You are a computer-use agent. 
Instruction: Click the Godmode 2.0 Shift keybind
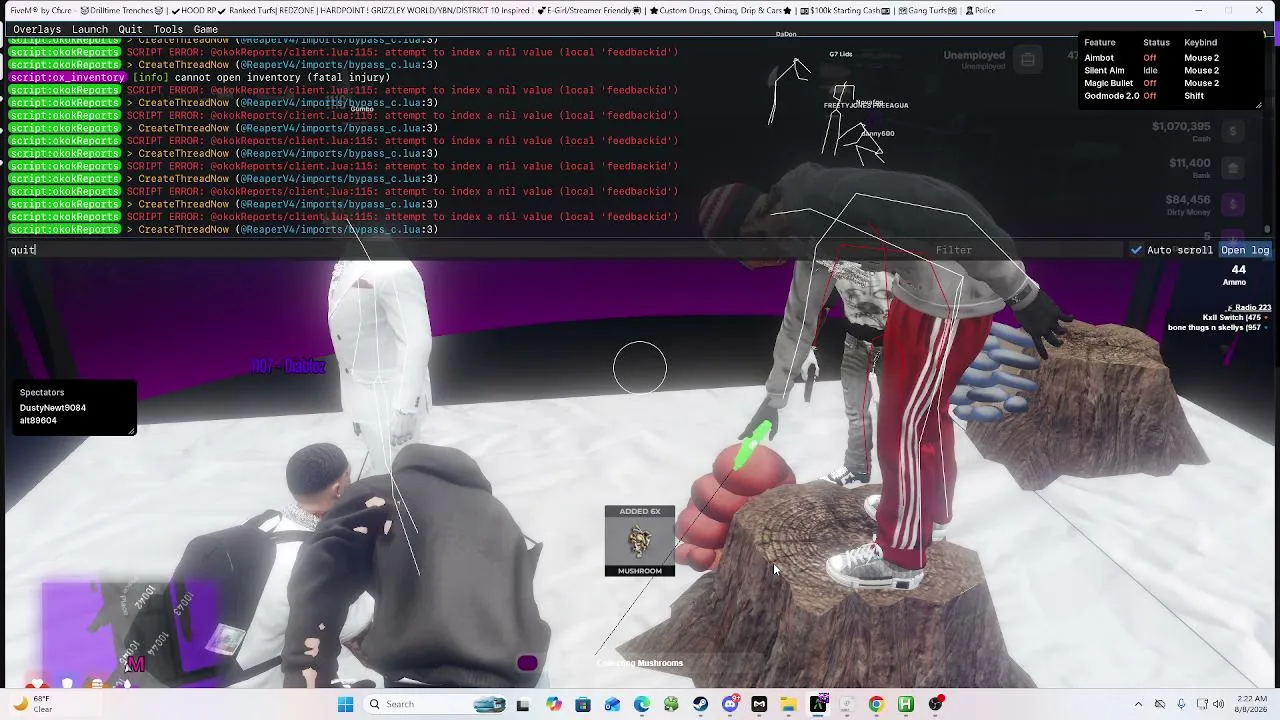(x=1194, y=96)
